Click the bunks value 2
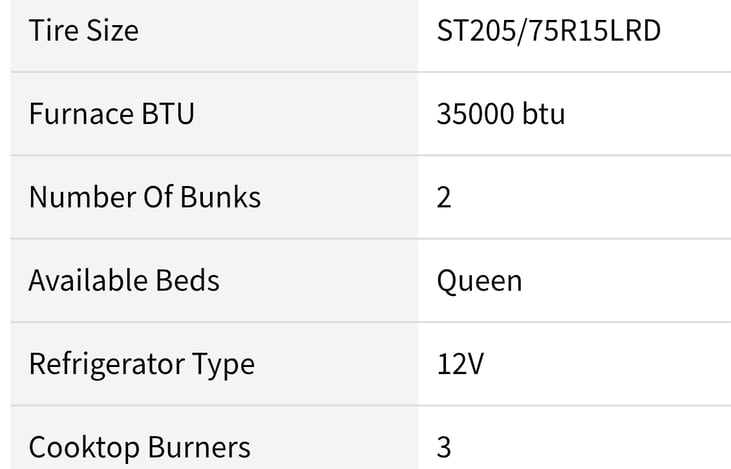This screenshot has width=731, height=469. (x=444, y=197)
